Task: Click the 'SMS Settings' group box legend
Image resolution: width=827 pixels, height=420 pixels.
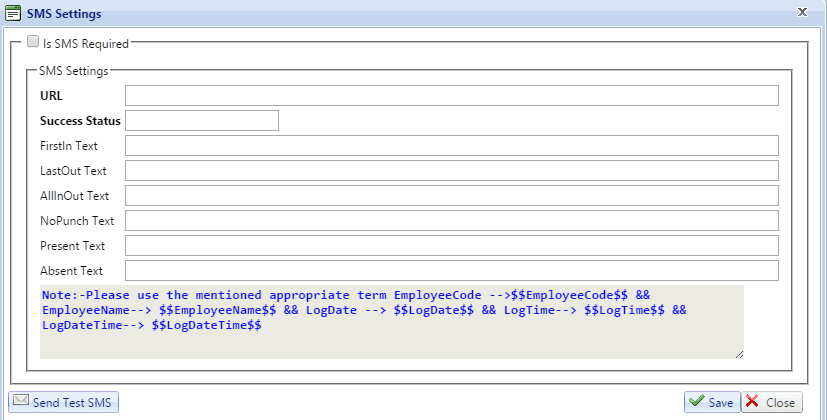Action: click(73, 71)
